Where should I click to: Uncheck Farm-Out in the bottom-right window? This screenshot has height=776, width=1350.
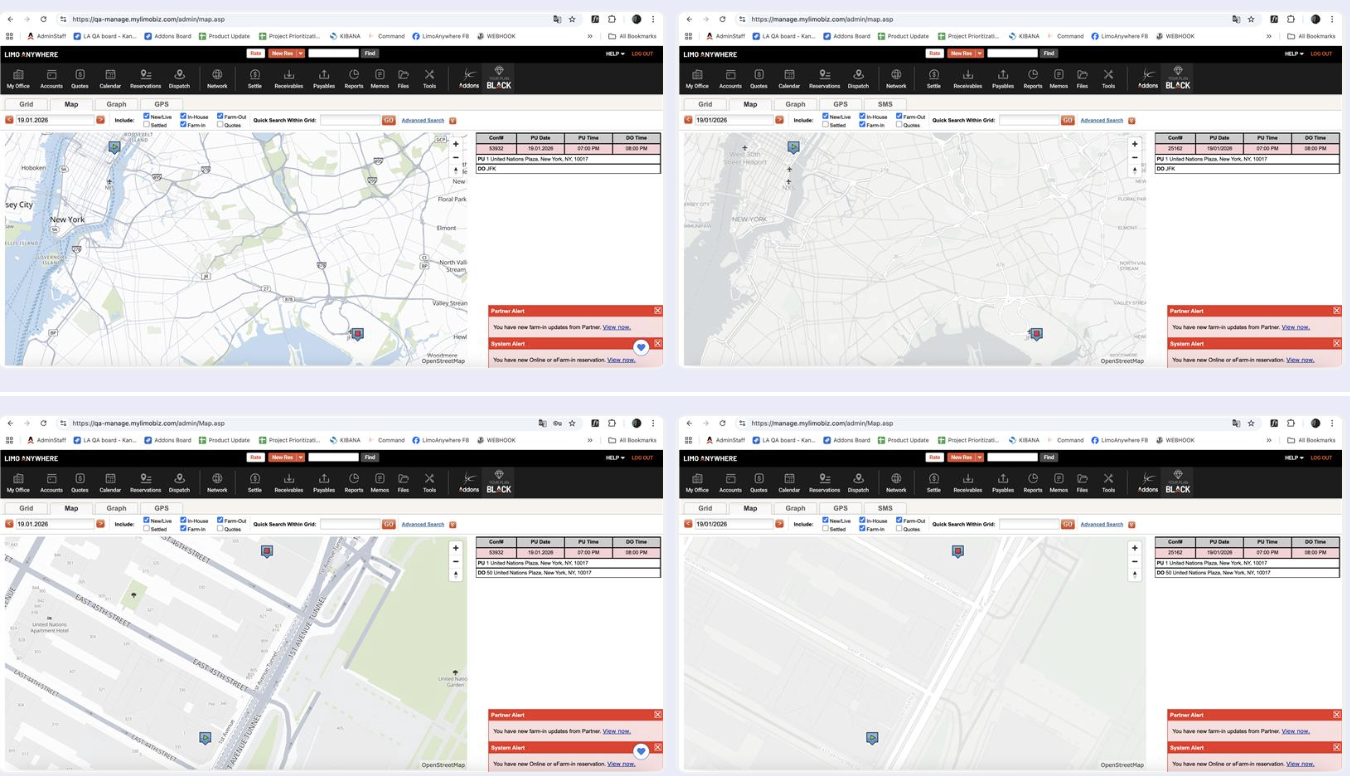(x=899, y=520)
